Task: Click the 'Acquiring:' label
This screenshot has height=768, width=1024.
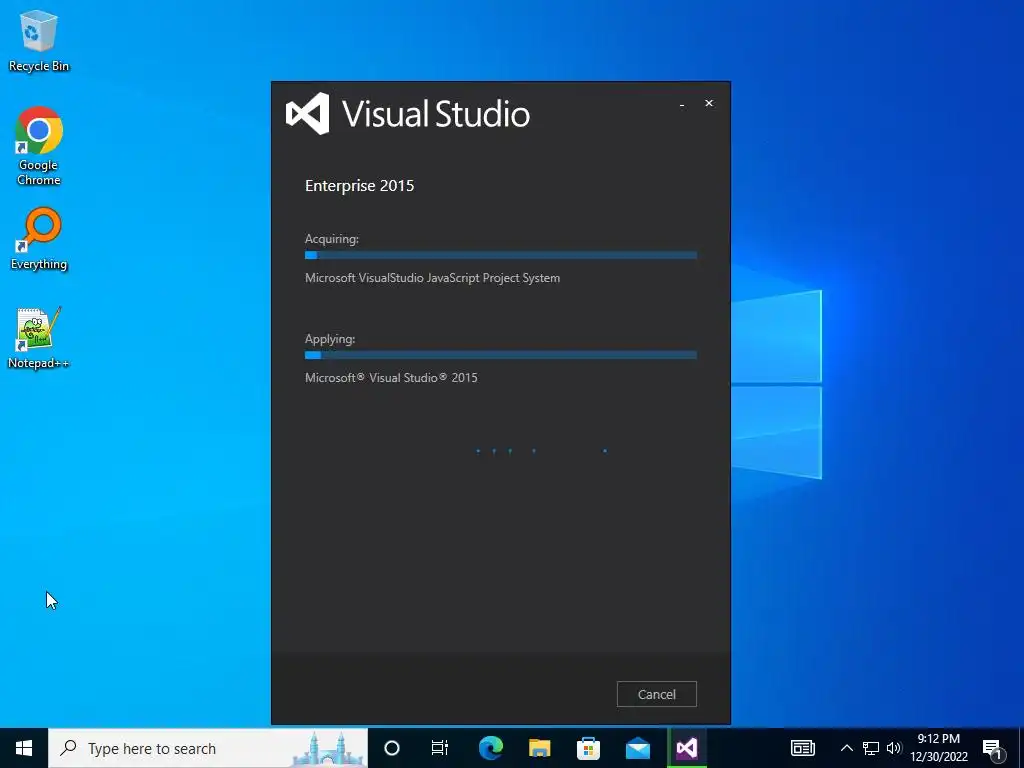Action: tap(332, 239)
